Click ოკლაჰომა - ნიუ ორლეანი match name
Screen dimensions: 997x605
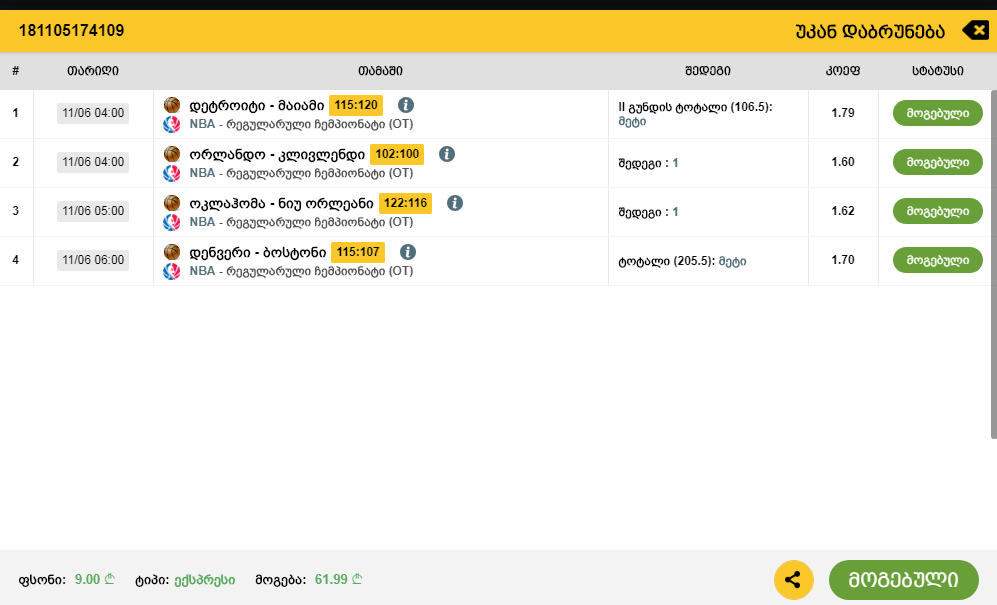[281, 204]
